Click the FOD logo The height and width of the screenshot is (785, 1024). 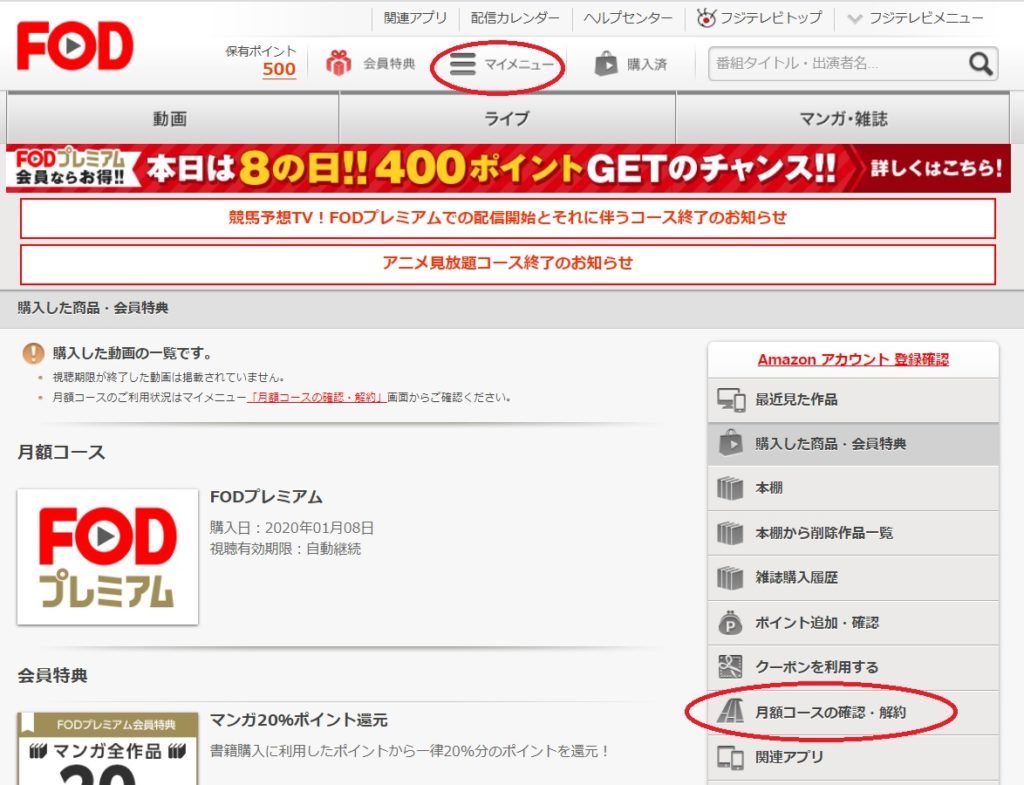pos(75,46)
